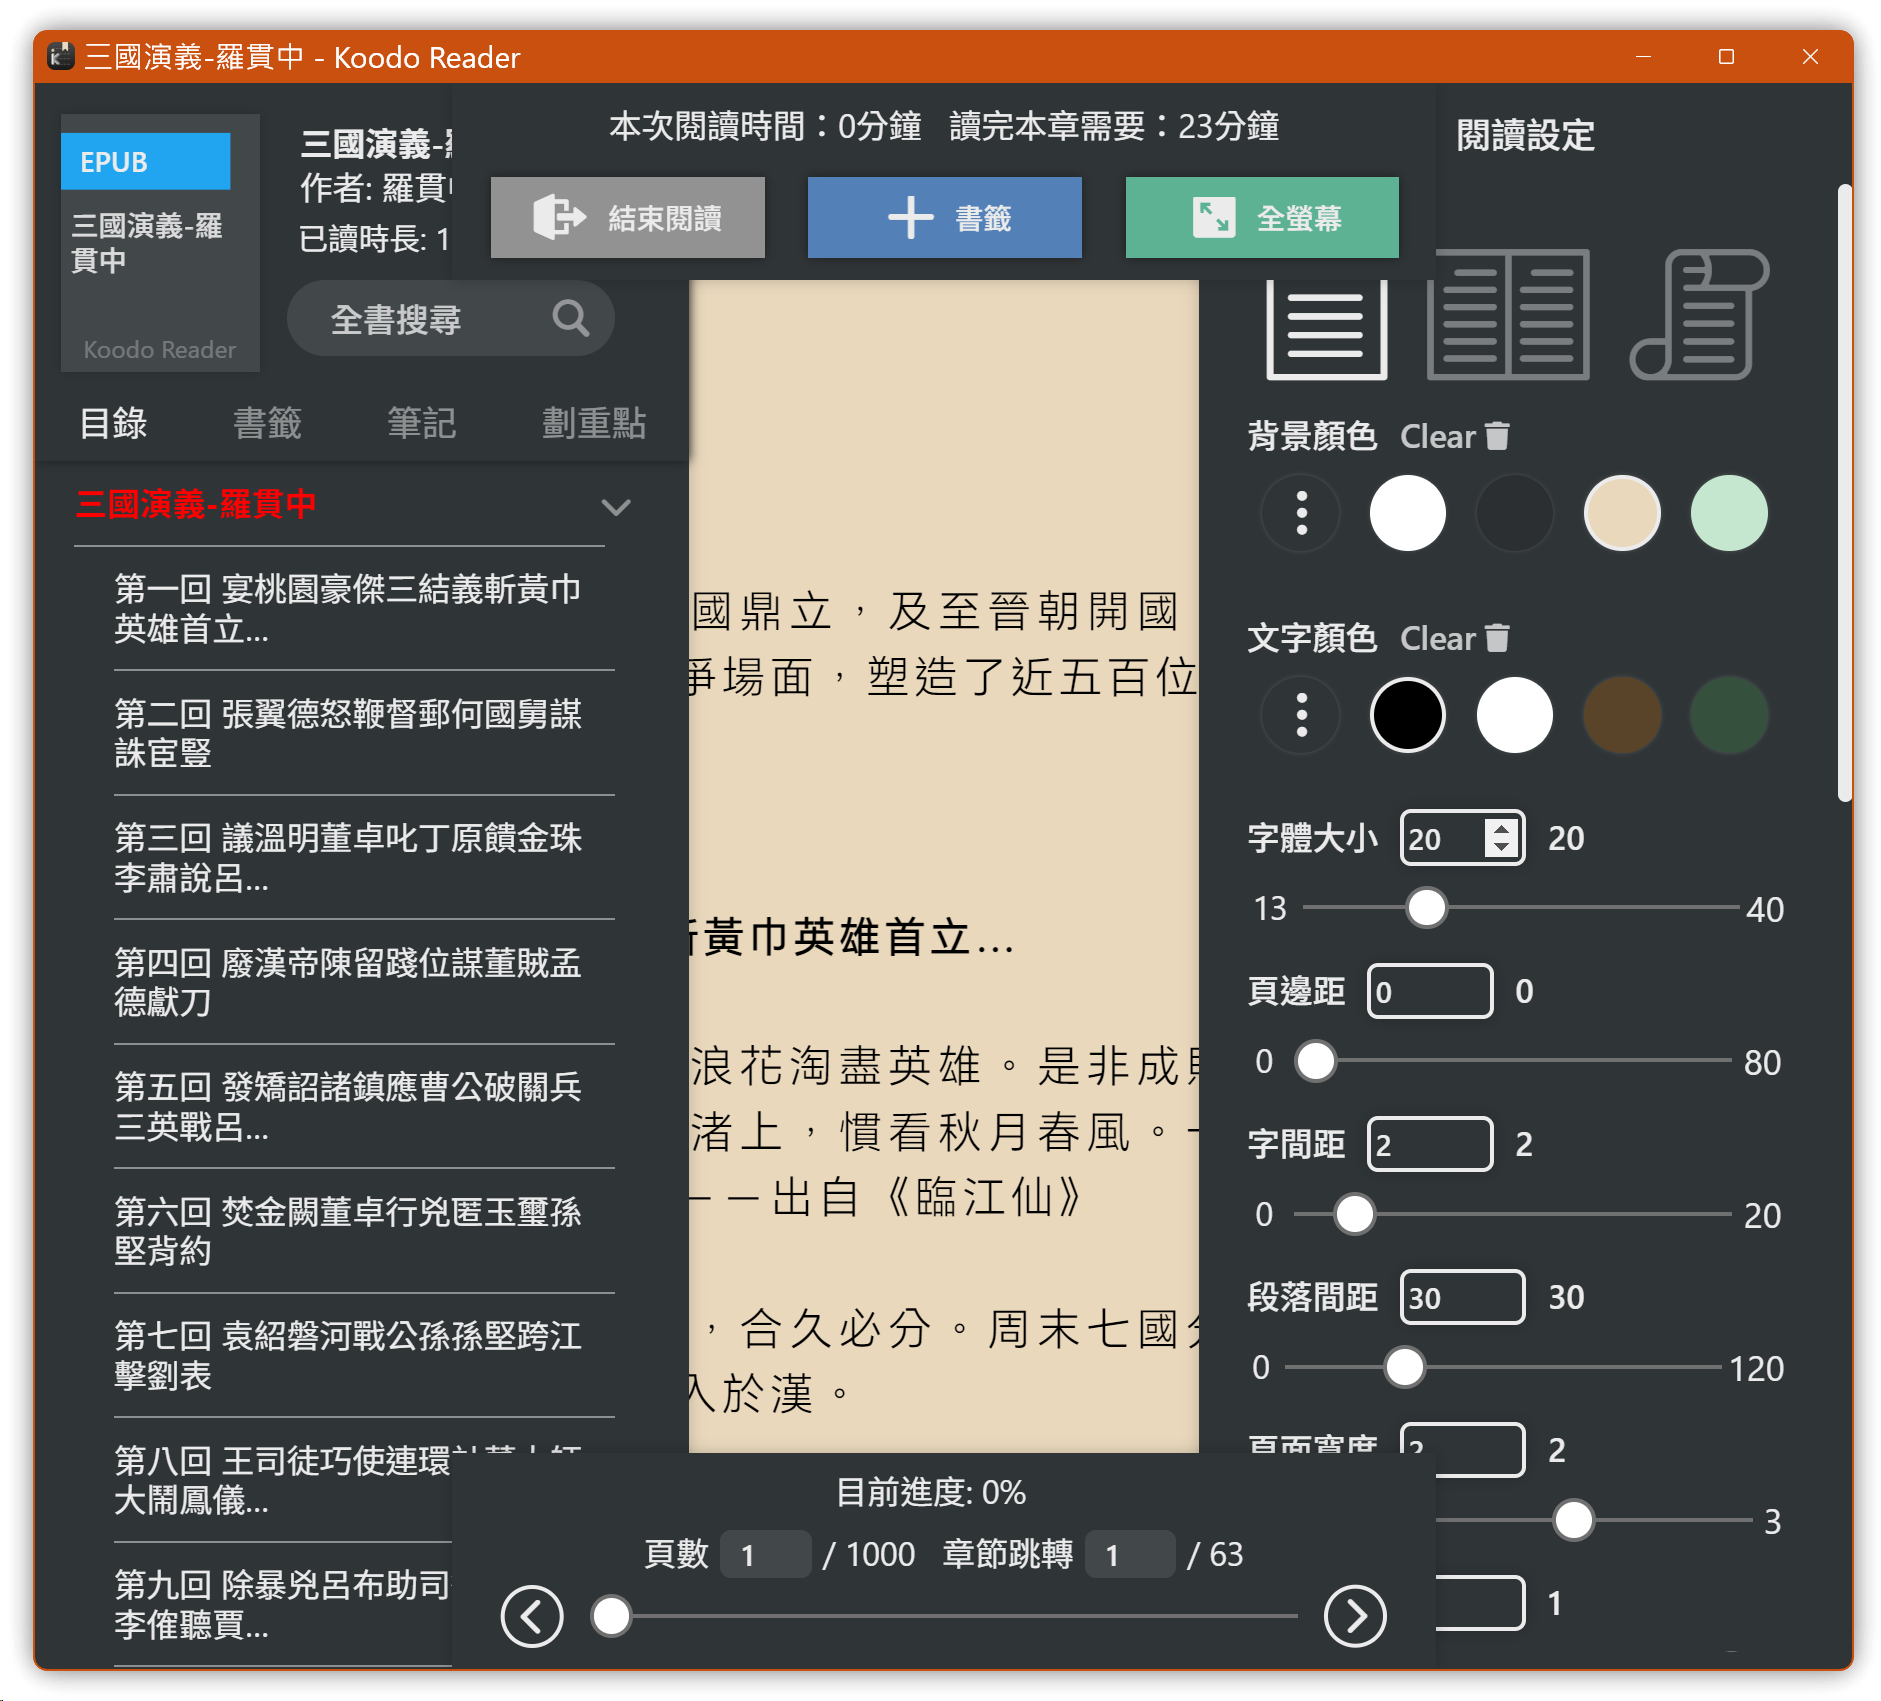Enter fullscreen with the 全螢幕 button
1881x1701 pixels.
pyautogui.click(x=1262, y=217)
